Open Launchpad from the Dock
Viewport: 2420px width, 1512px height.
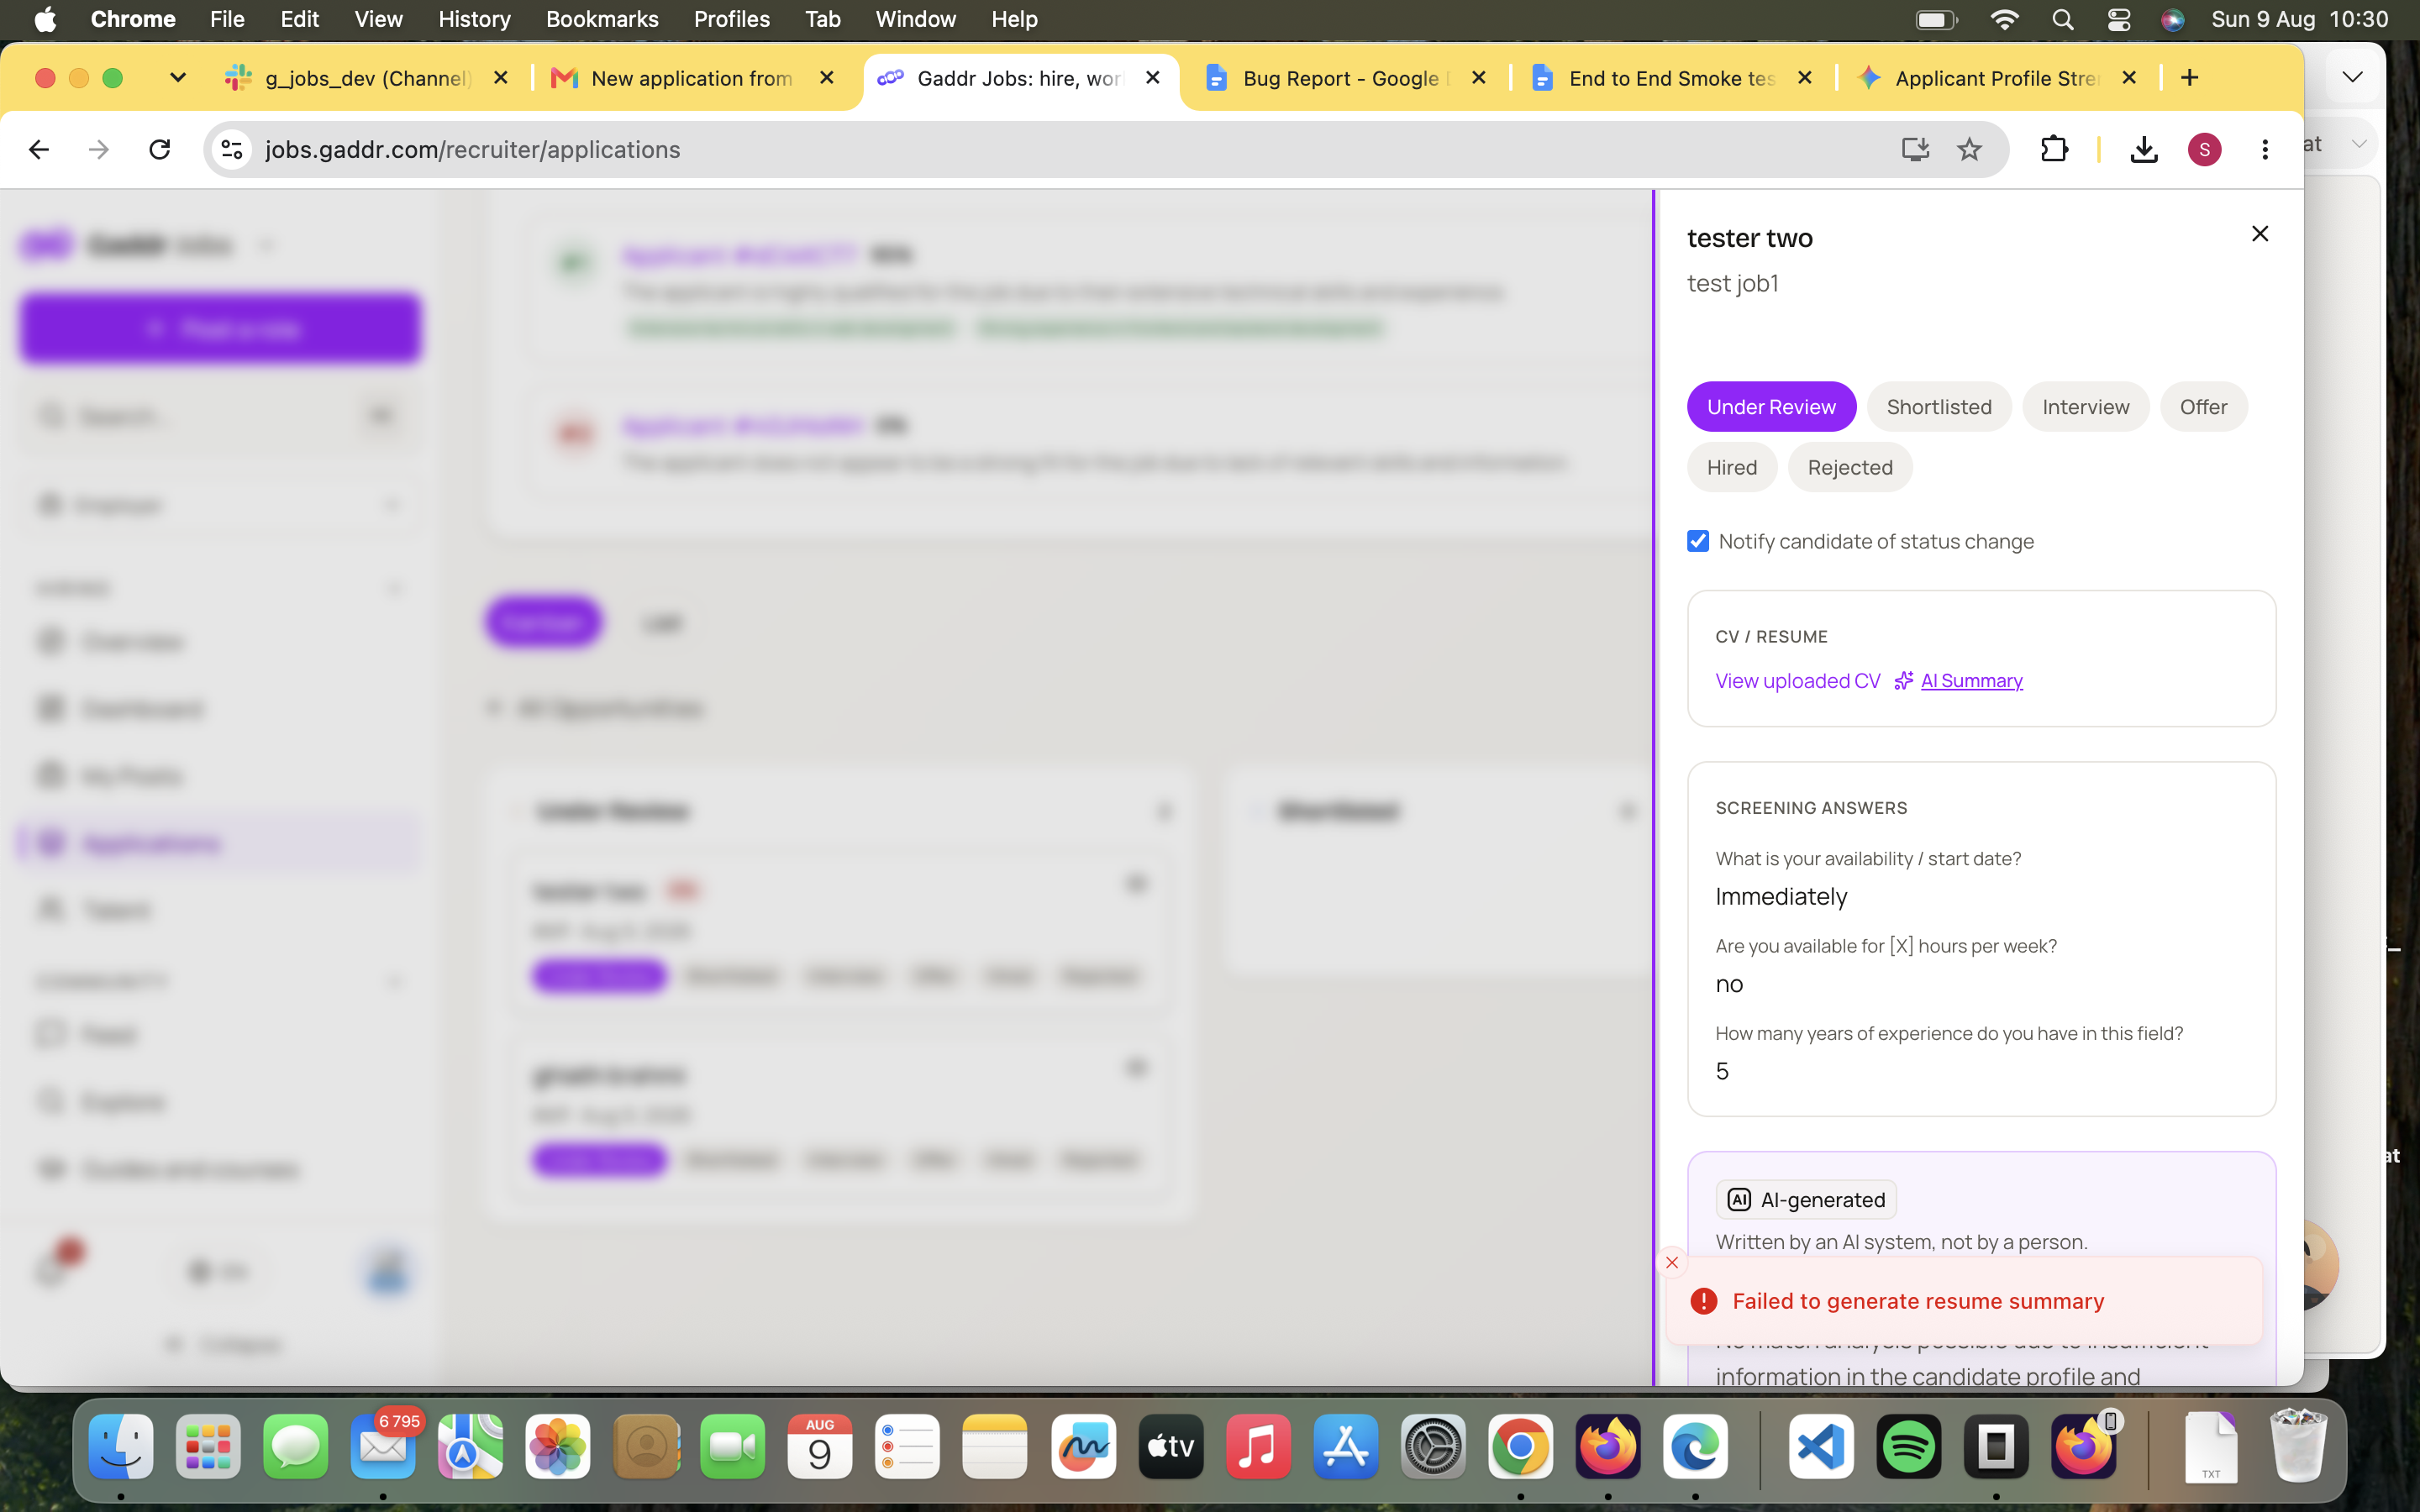(208, 1447)
